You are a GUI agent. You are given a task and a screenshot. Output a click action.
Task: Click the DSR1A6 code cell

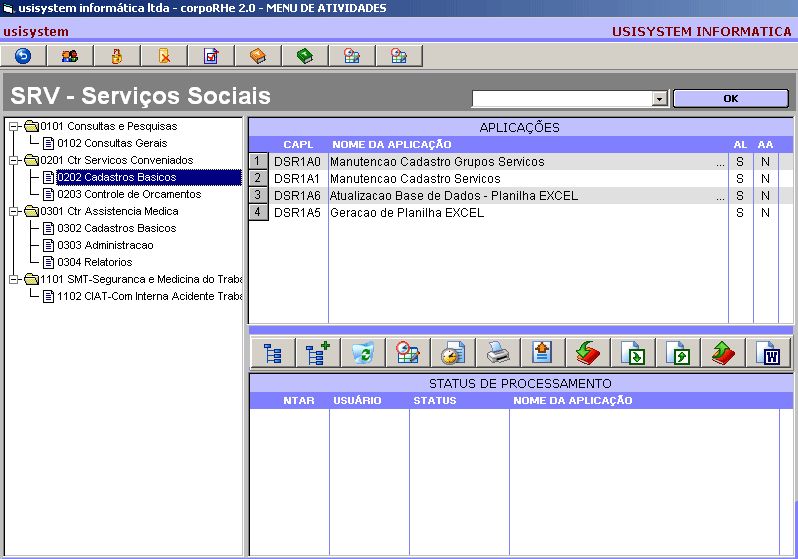[x=297, y=195]
